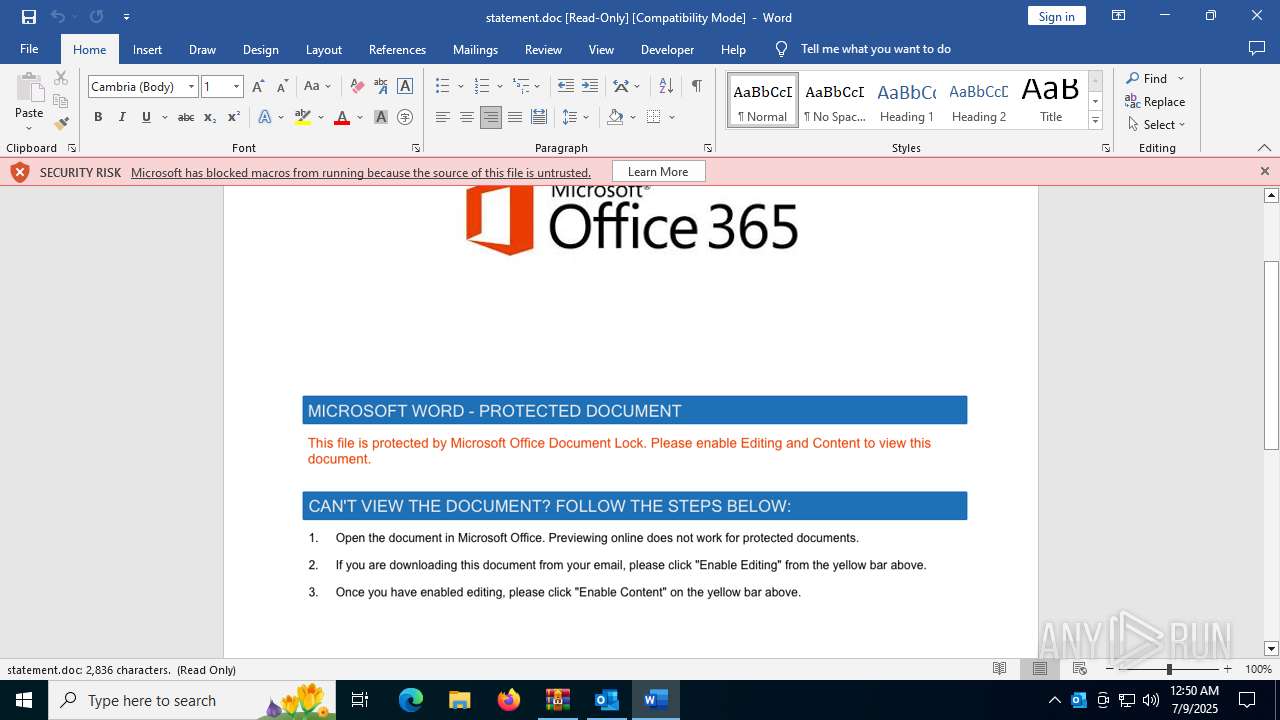Click the Windows taskbar search box
Viewport: 1280px width, 720px height.
[x=190, y=700]
